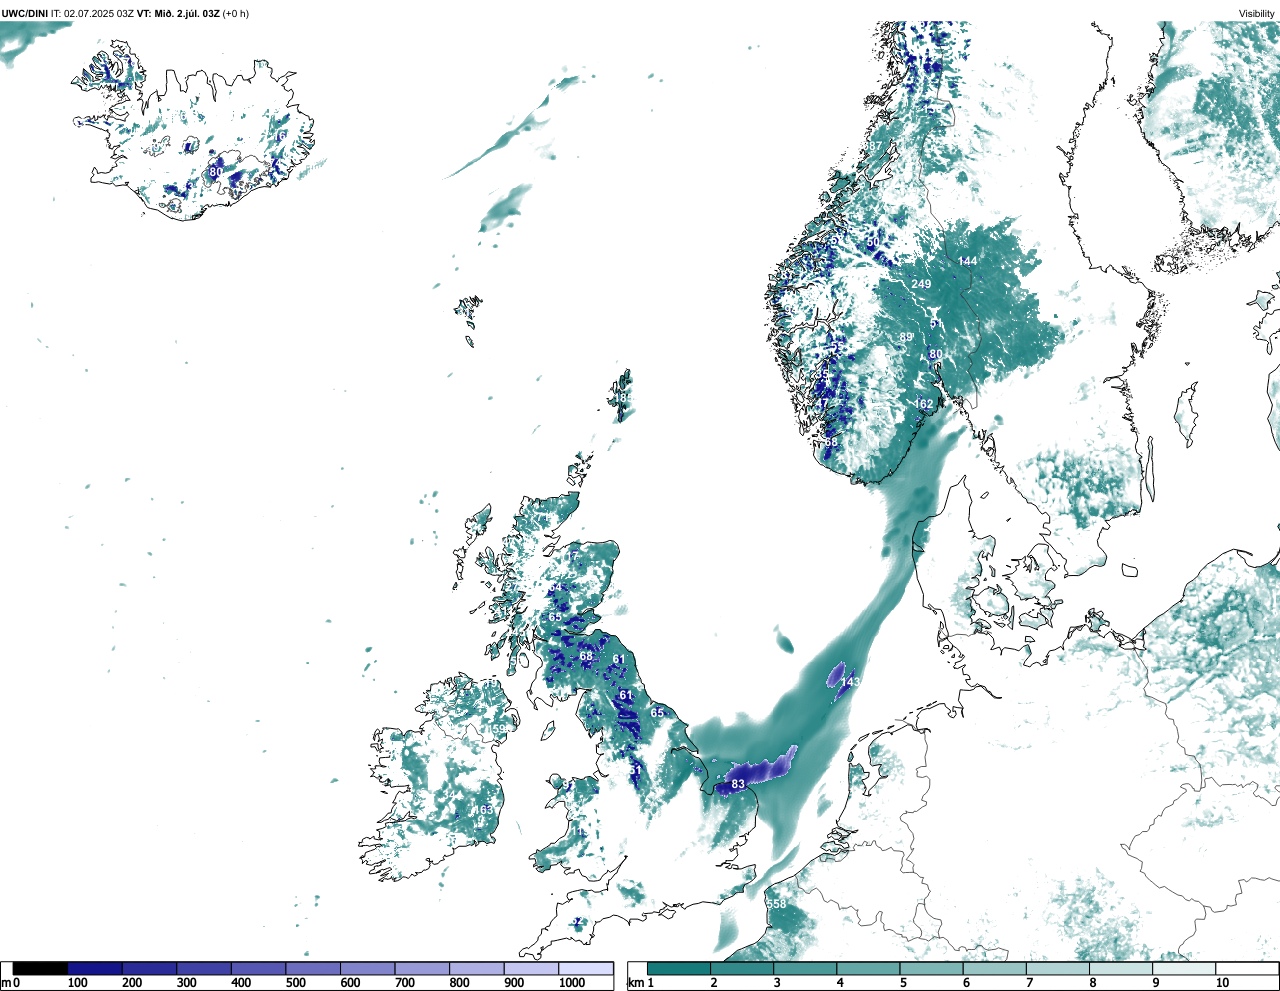Viewport: 1280px width, 991px height.
Task: Click the 700 tick label on the metre scale
Action: (404, 983)
